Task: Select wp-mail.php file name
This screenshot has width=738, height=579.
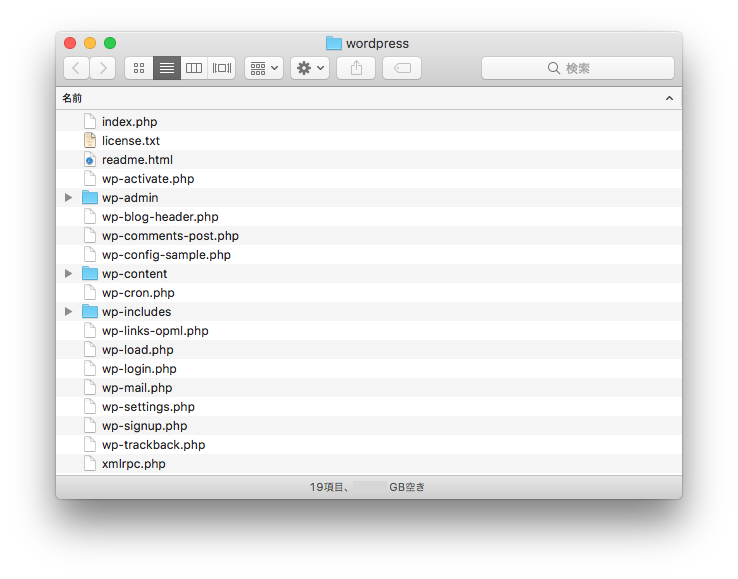Action: click(x=137, y=388)
